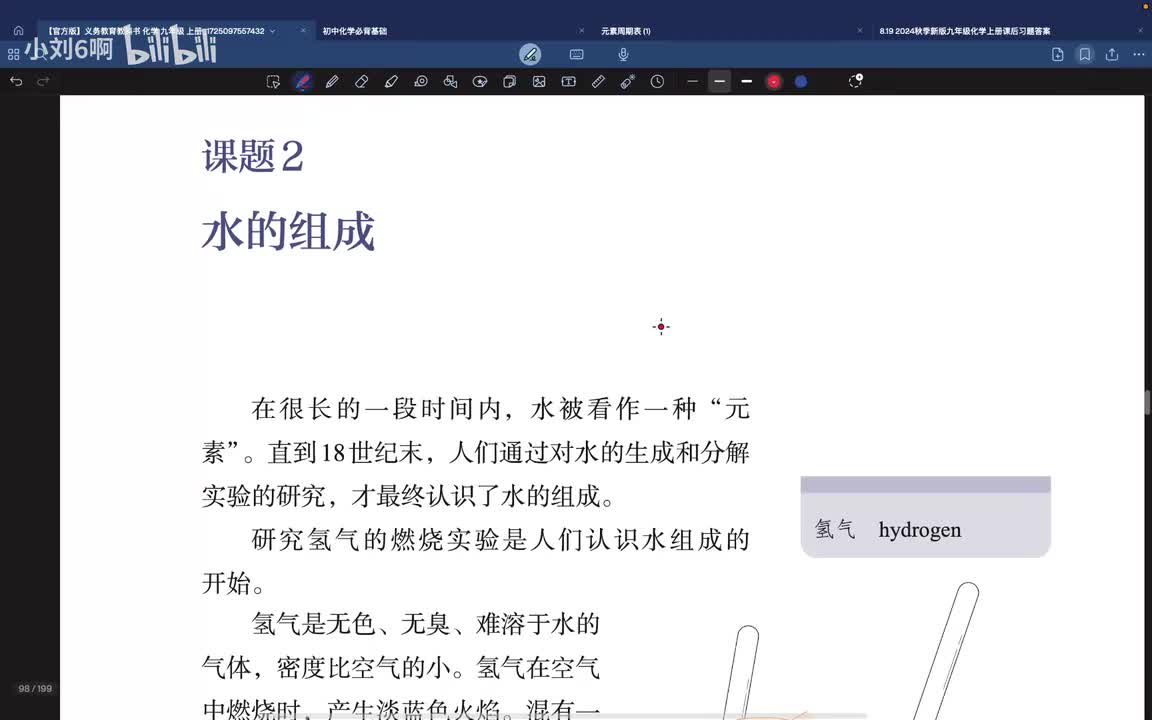Viewport: 1152px width, 720px height.
Task: Select the text box tool
Action: point(569,82)
